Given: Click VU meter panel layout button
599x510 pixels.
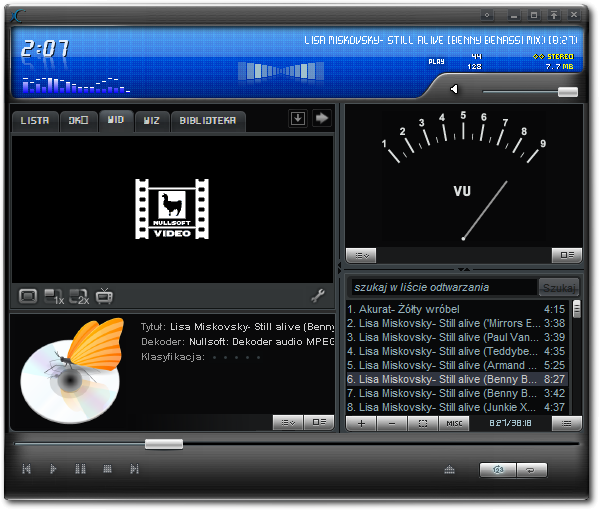Looking at the screenshot, I should (x=567, y=255).
